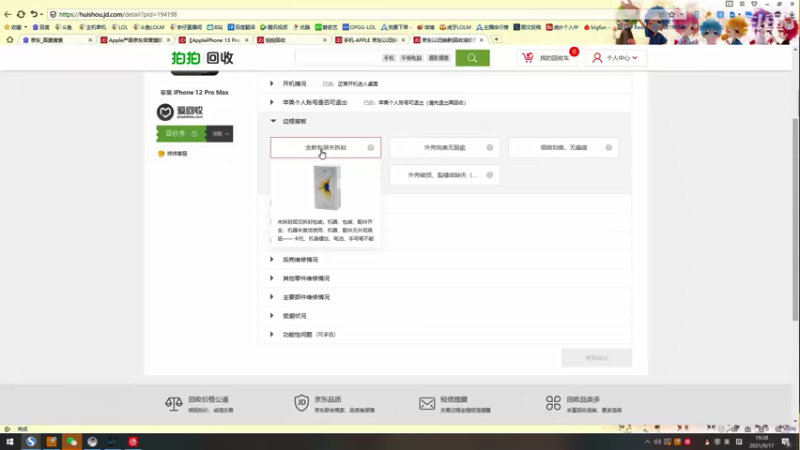Open the OPGG-LOL bookmark
Image resolution: width=800 pixels, height=450 pixels.
tap(359, 27)
